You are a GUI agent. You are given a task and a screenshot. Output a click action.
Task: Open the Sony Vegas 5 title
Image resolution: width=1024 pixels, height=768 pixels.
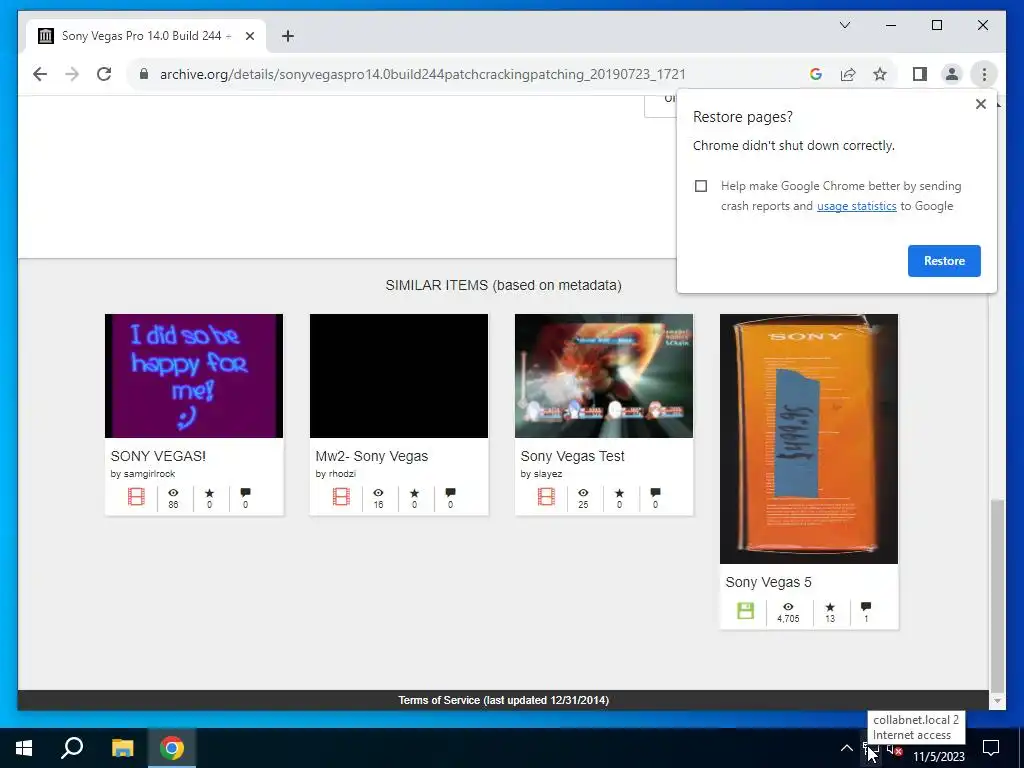tap(768, 582)
